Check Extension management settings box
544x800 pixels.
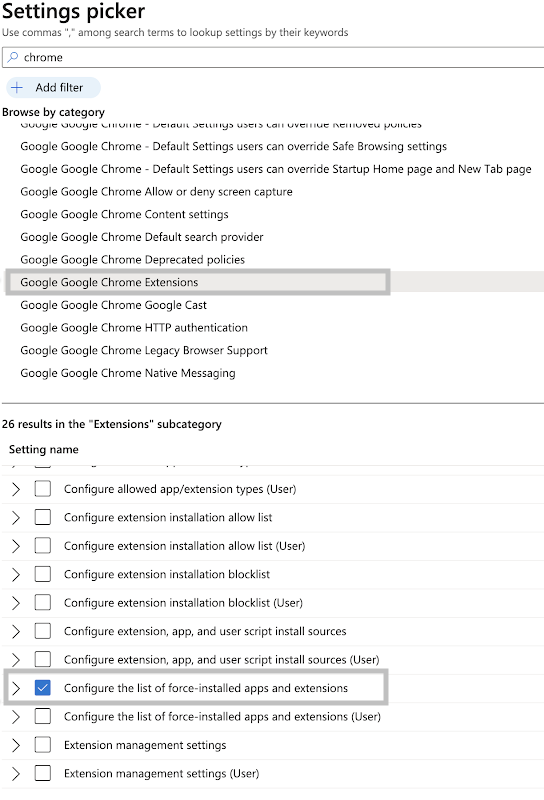point(43,745)
